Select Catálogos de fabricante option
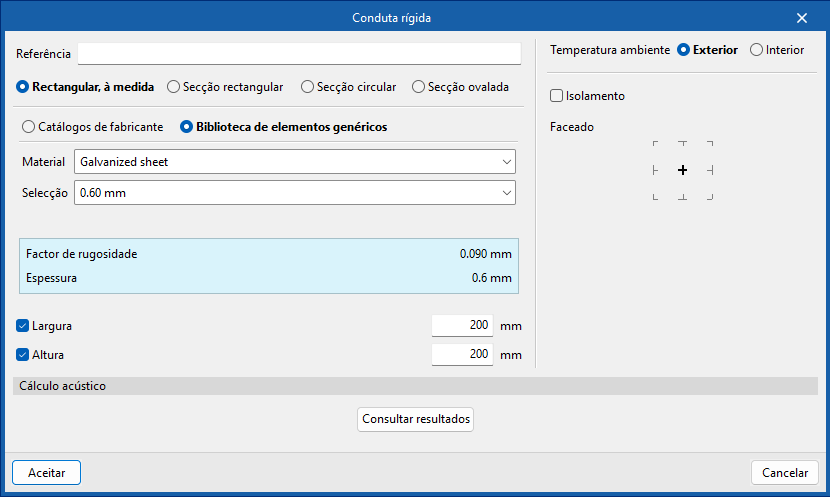Screen dimensions: 830x497 pyautogui.click(x=29, y=127)
